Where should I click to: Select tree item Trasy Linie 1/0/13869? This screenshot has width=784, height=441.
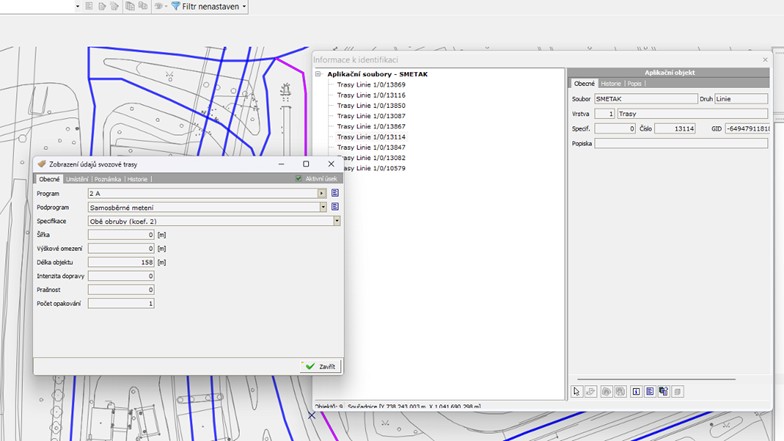[x=371, y=85]
